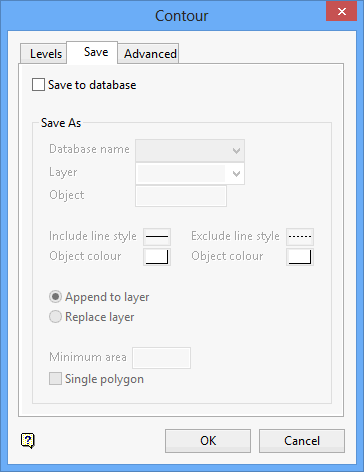The width and height of the screenshot is (364, 472).
Task: Switch to the Levels tab
Action: tap(44, 53)
